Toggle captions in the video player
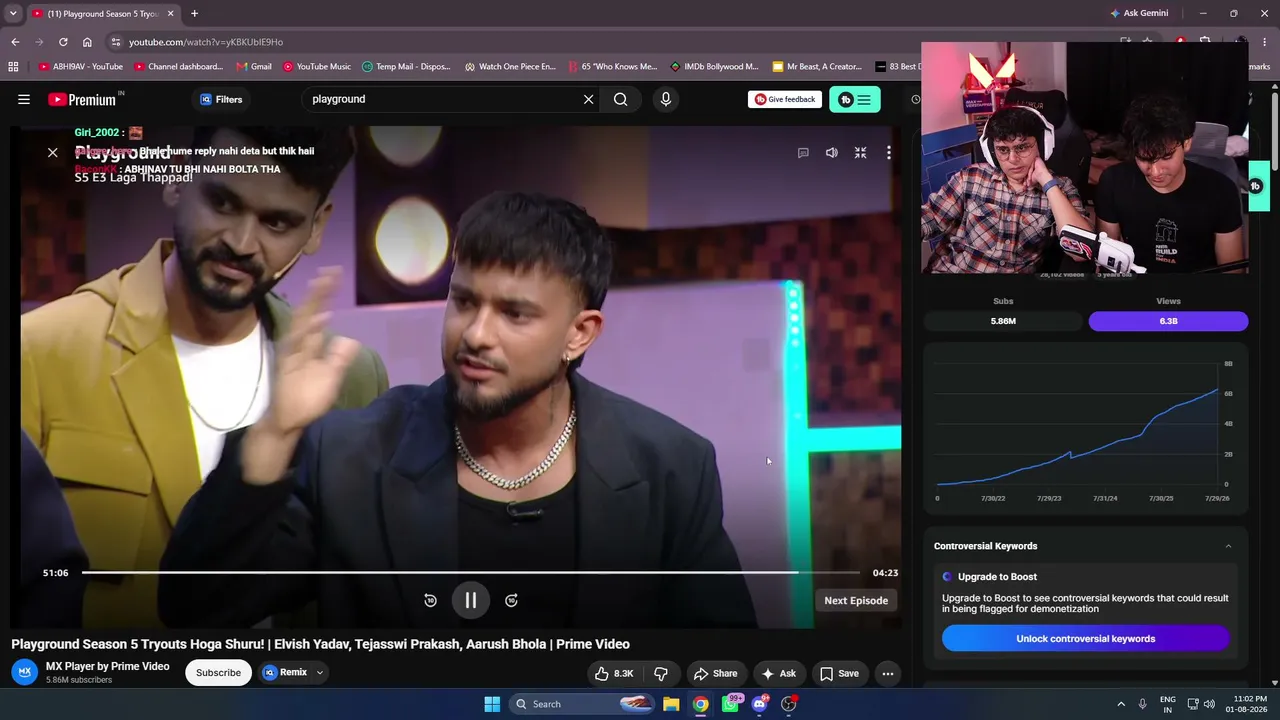The width and height of the screenshot is (1280, 720). [803, 153]
